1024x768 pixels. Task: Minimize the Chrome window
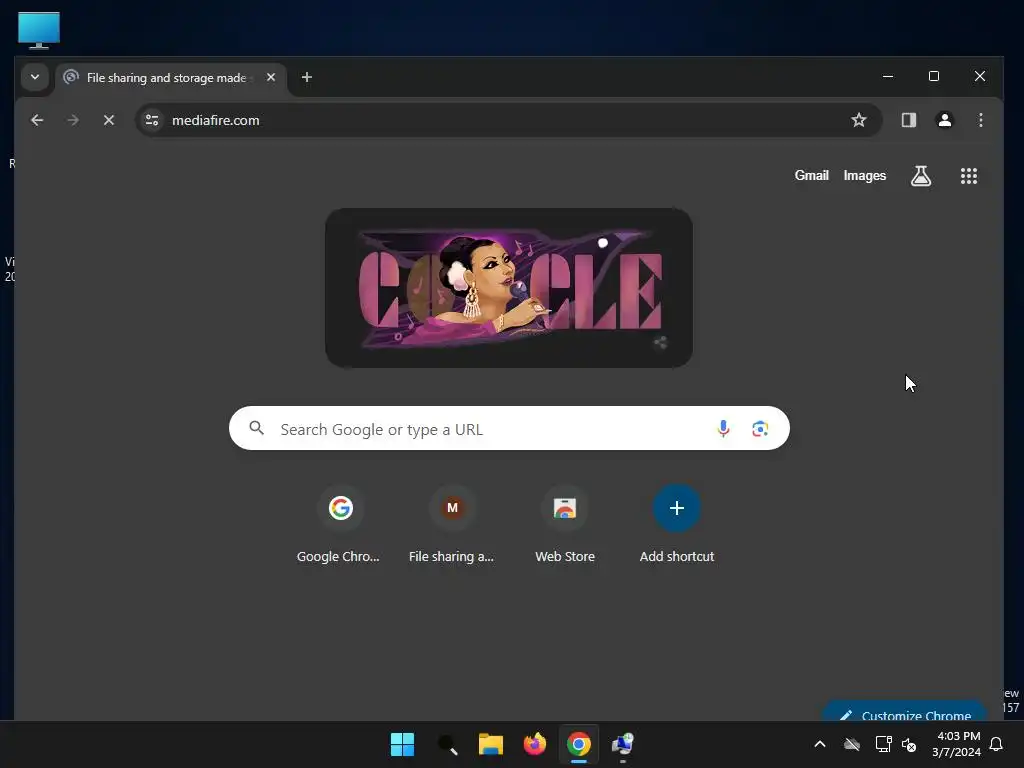[x=888, y=76]
